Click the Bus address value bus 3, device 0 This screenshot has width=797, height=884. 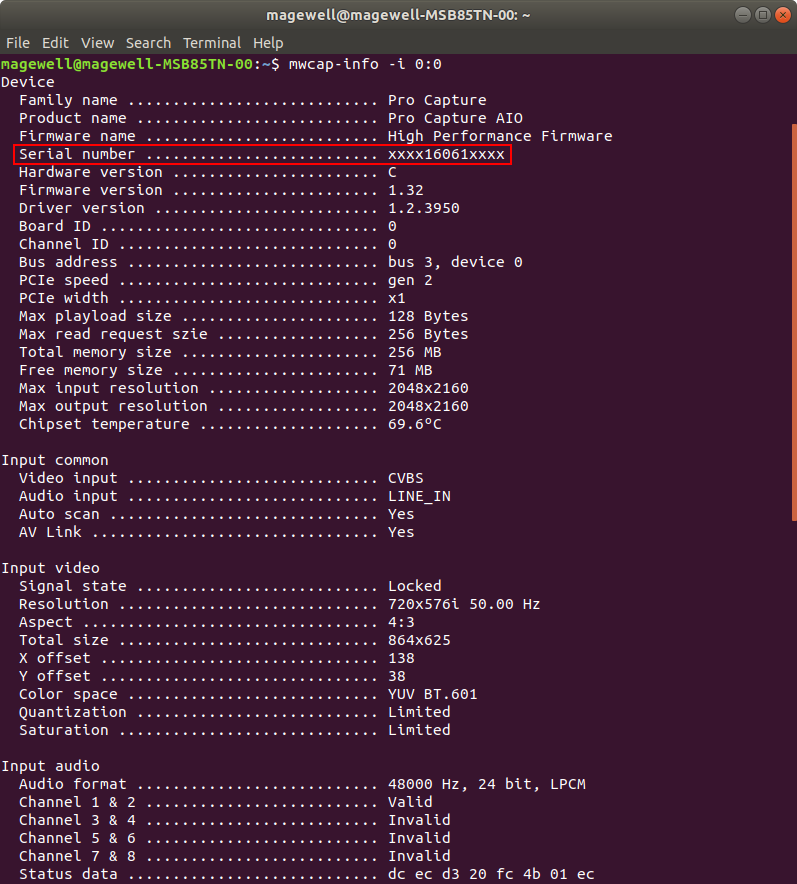[455, 263]
